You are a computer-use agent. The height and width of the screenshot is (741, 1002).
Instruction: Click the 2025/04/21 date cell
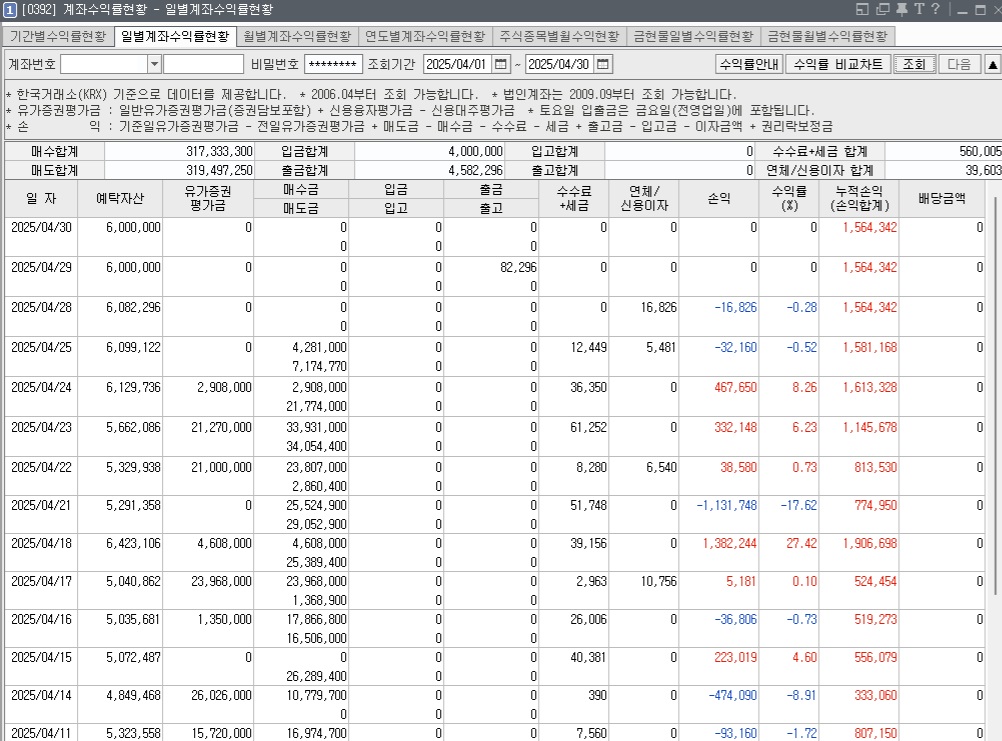(42, 506)
